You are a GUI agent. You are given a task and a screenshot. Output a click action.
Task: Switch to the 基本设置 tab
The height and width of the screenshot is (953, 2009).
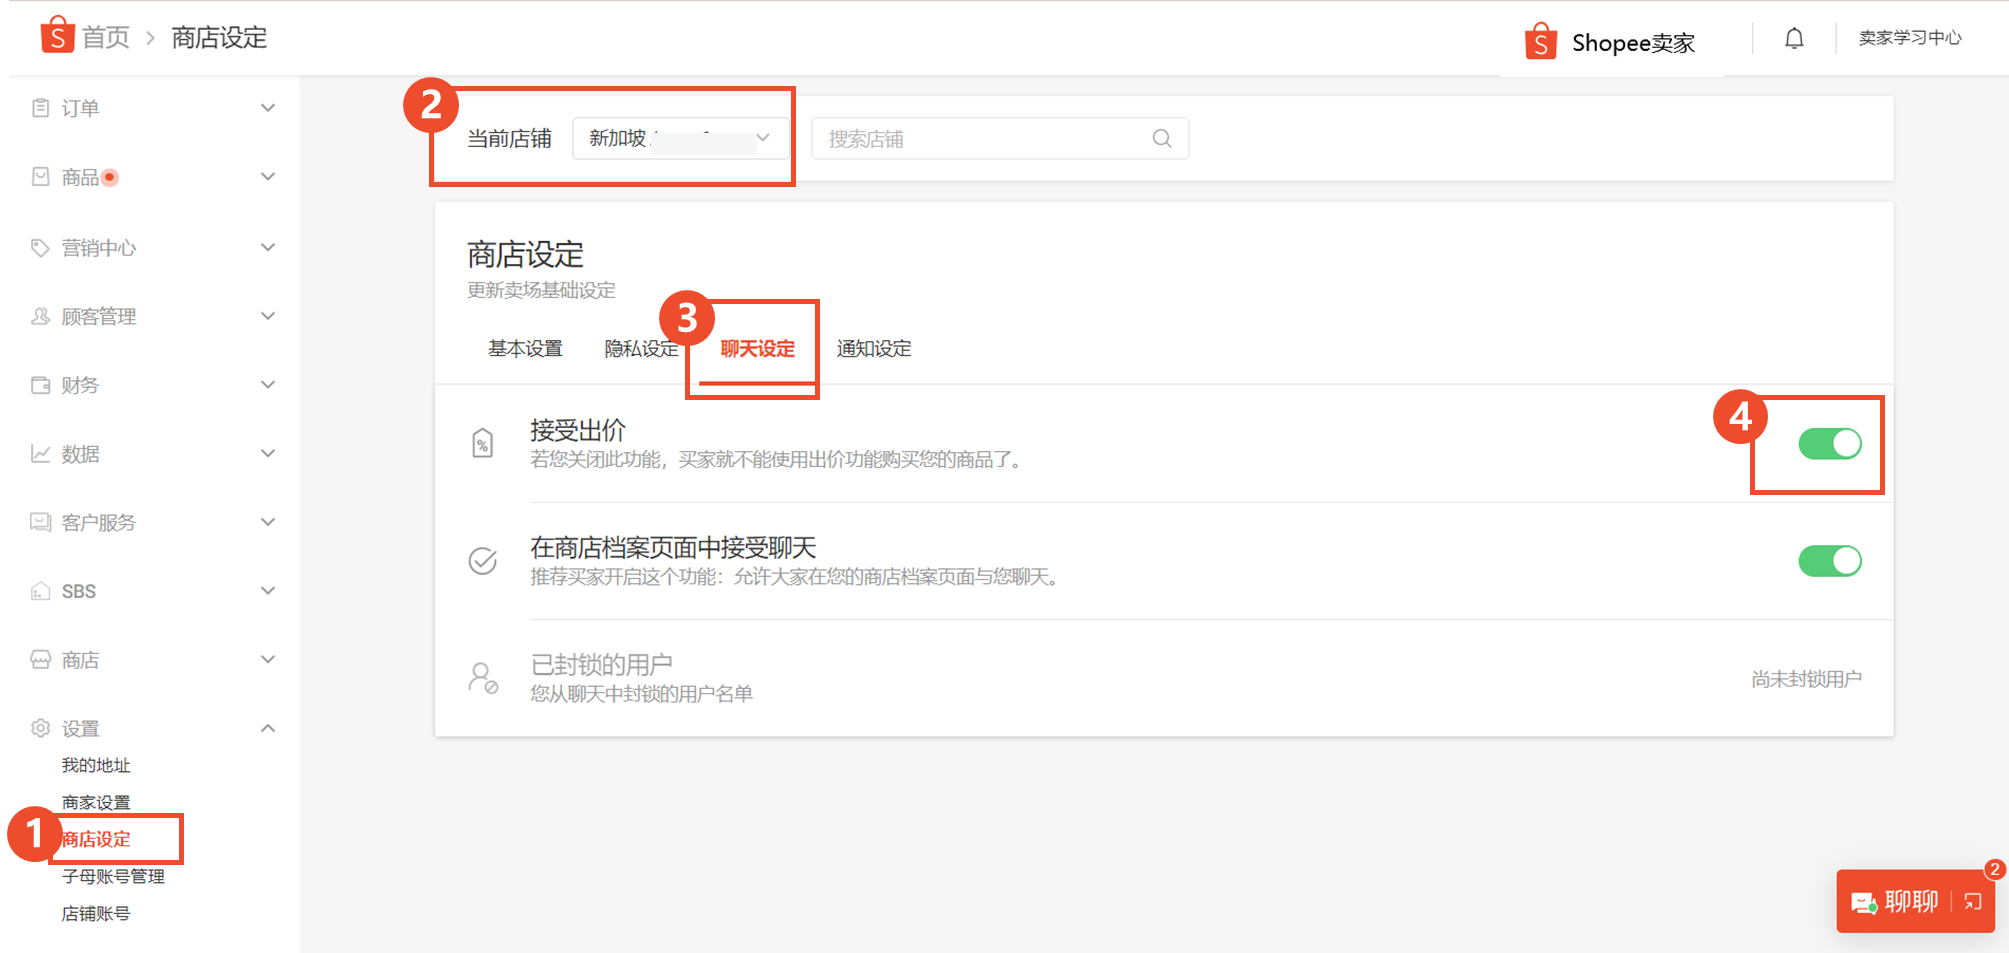coord(525,349)
